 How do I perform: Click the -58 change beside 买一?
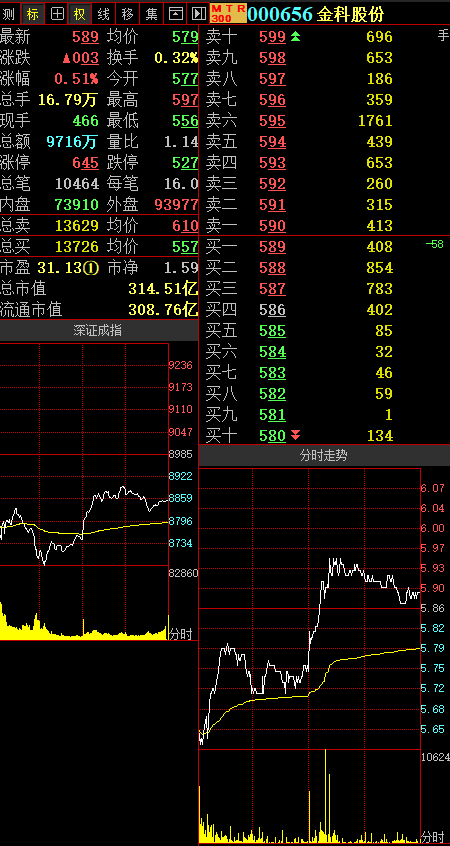click(x=434, y=244)
